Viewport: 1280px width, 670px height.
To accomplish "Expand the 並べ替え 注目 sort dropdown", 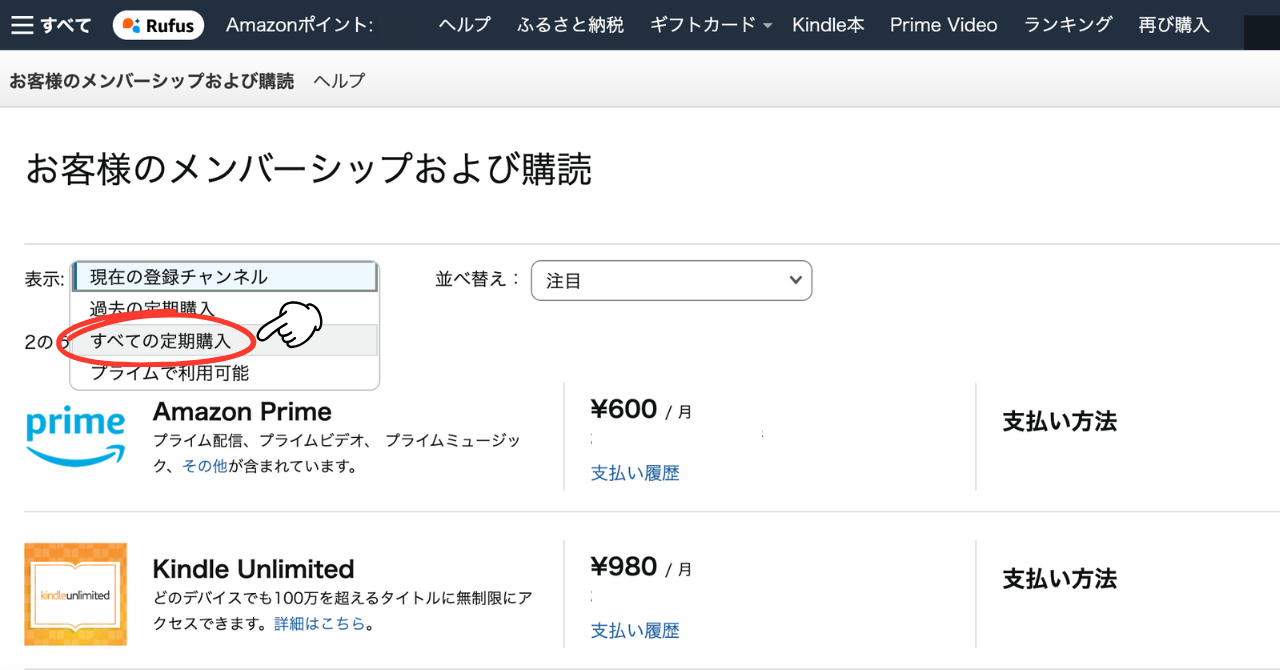I will point(671,281).
